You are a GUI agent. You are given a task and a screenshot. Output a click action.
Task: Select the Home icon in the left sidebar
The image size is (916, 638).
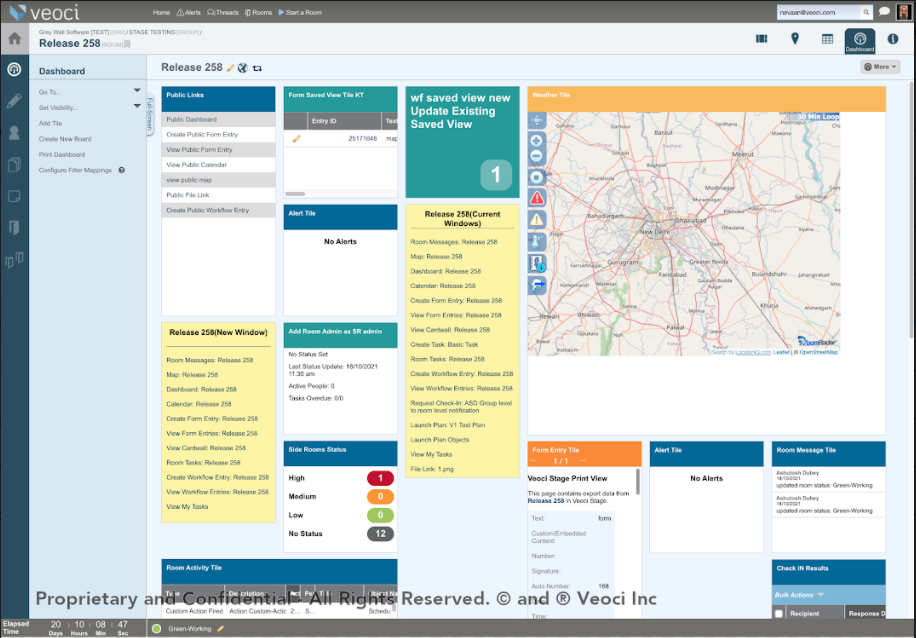point(14,36)
